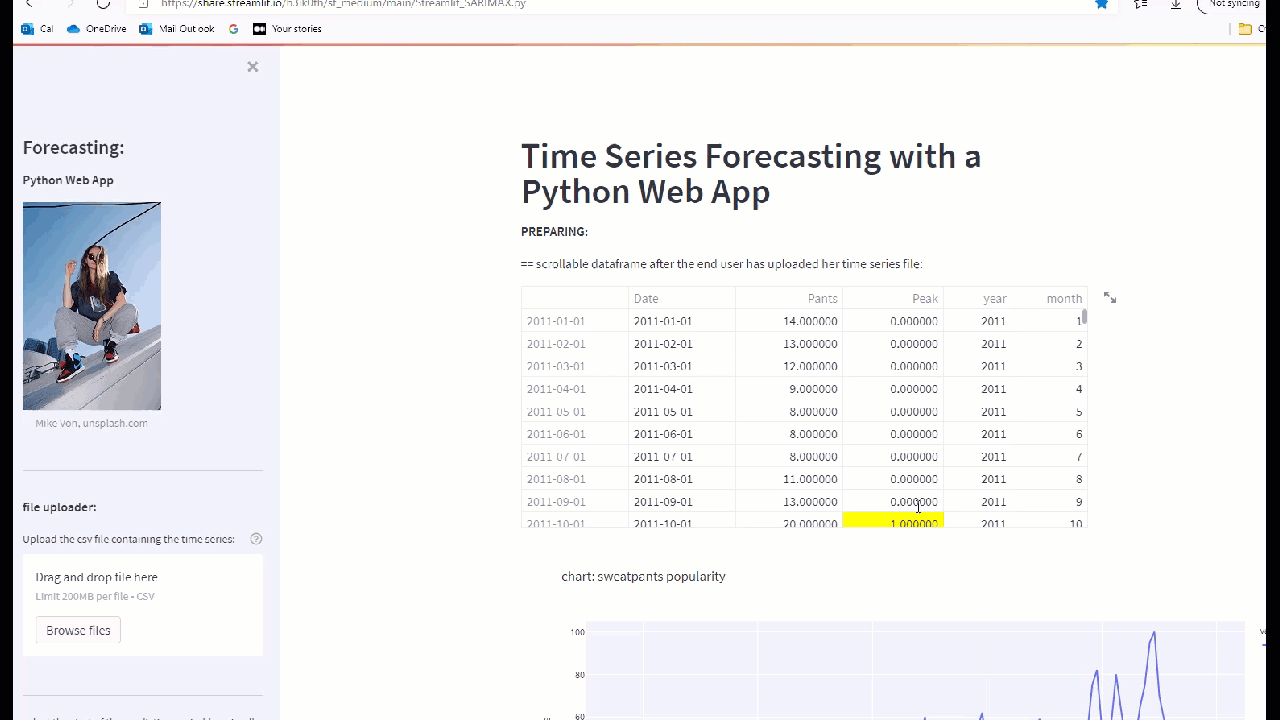Select the highlighted yellow Peak cell 1.000000
Screen dimensions: 1280x720
[x=893, y=521]
